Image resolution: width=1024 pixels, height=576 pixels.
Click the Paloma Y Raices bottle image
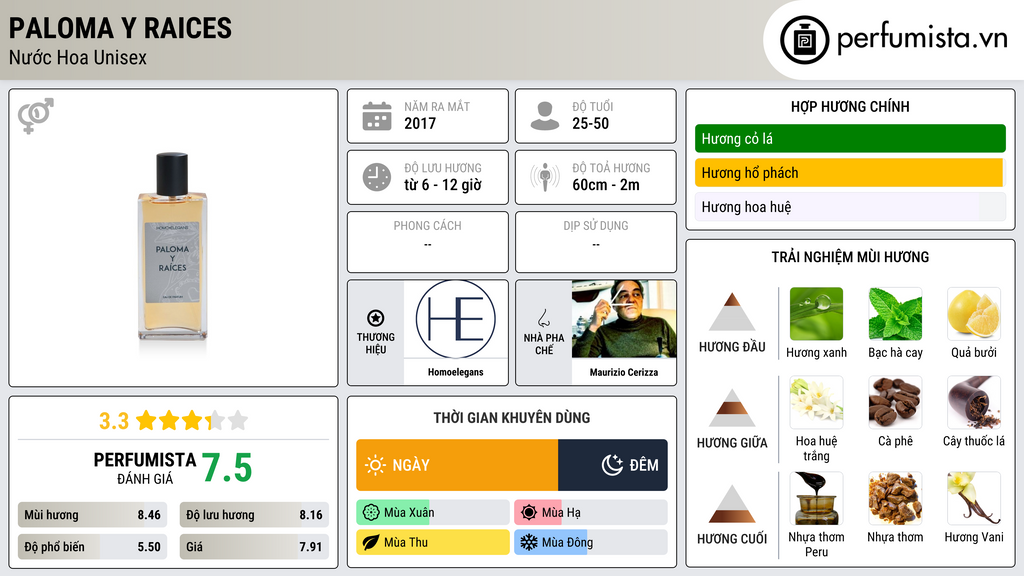(172, 248)
